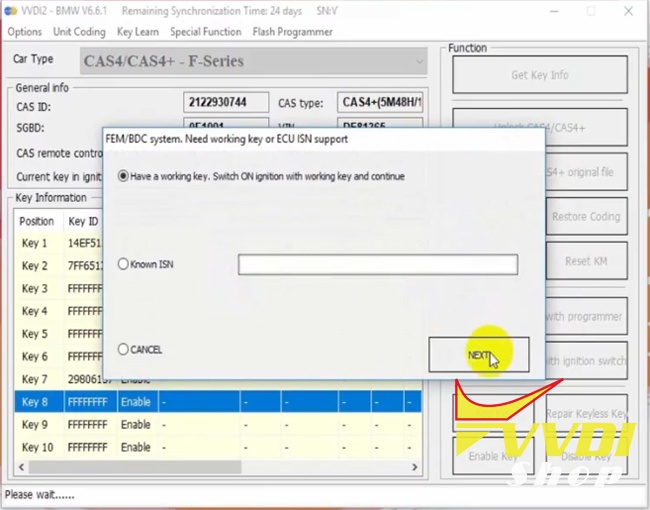The width and height of the screenshot is (650, 510).
Task: Select the highlighted Key 8 row
Action: (x=218, y=402)
